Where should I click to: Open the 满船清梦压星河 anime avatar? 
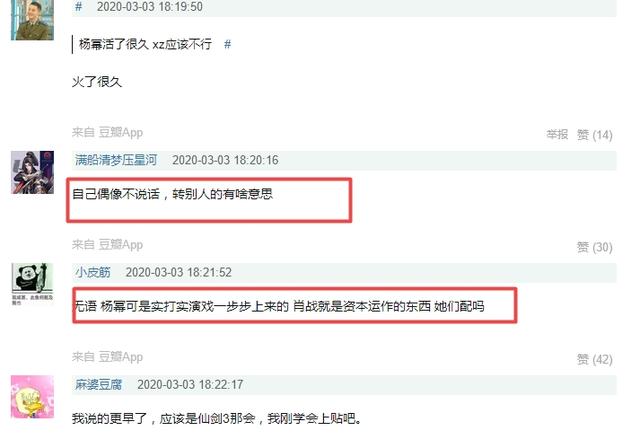[32, 172]
